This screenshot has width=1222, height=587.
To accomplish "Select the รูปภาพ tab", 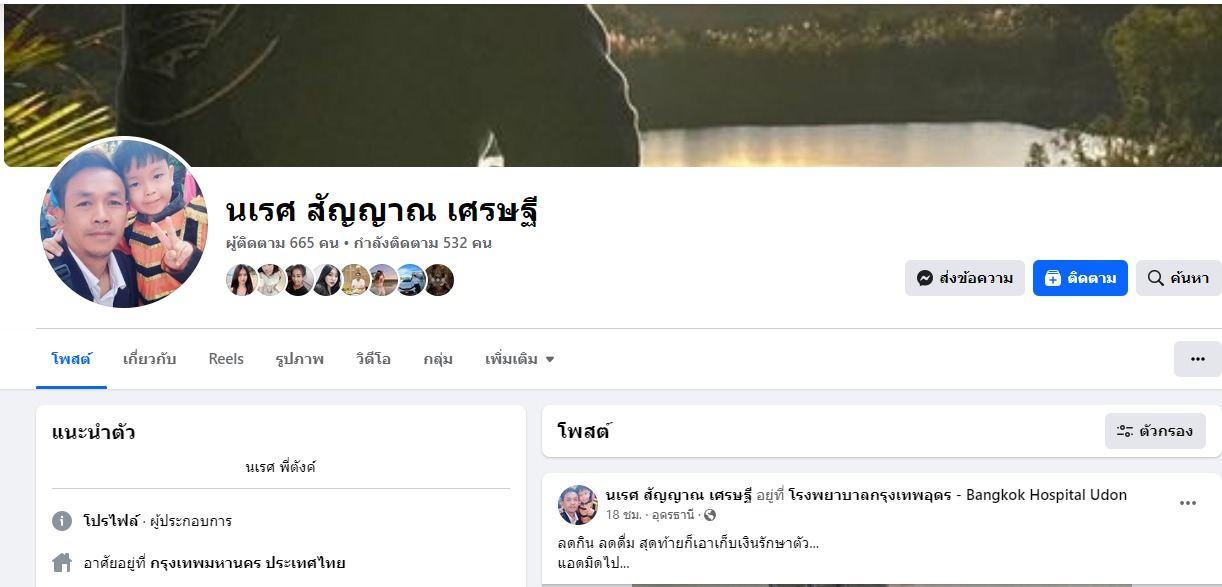I will click(300, 359).
